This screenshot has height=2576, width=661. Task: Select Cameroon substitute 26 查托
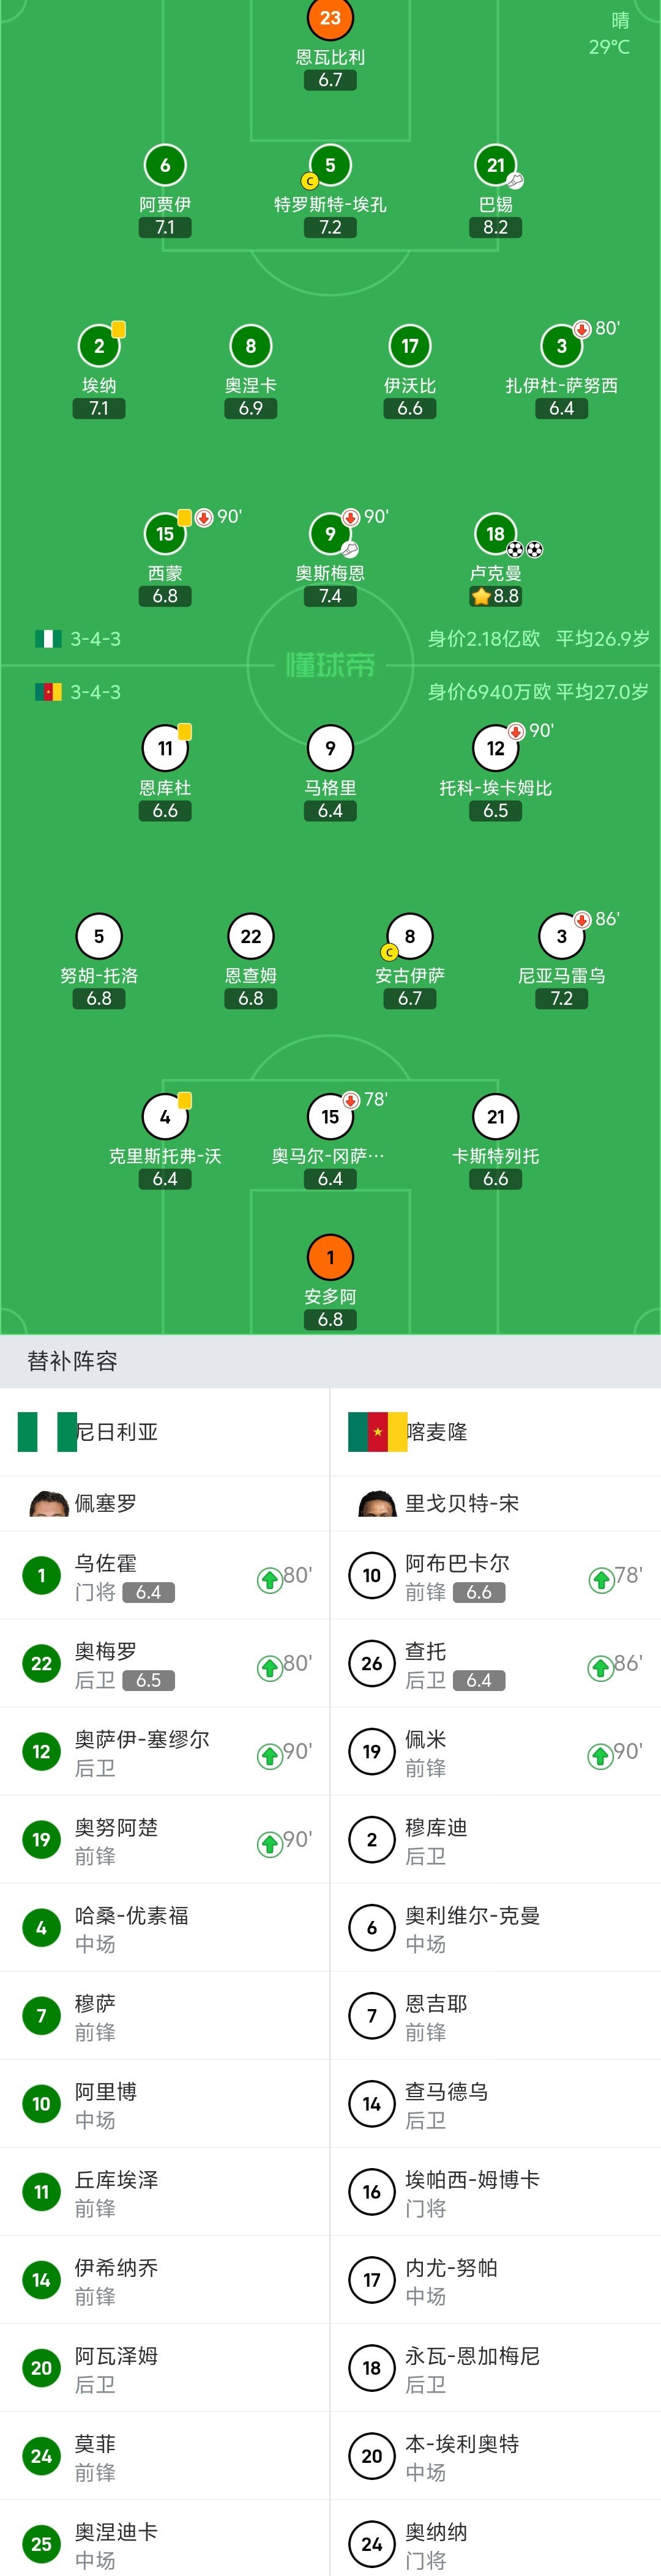(x=496, y=1664)
